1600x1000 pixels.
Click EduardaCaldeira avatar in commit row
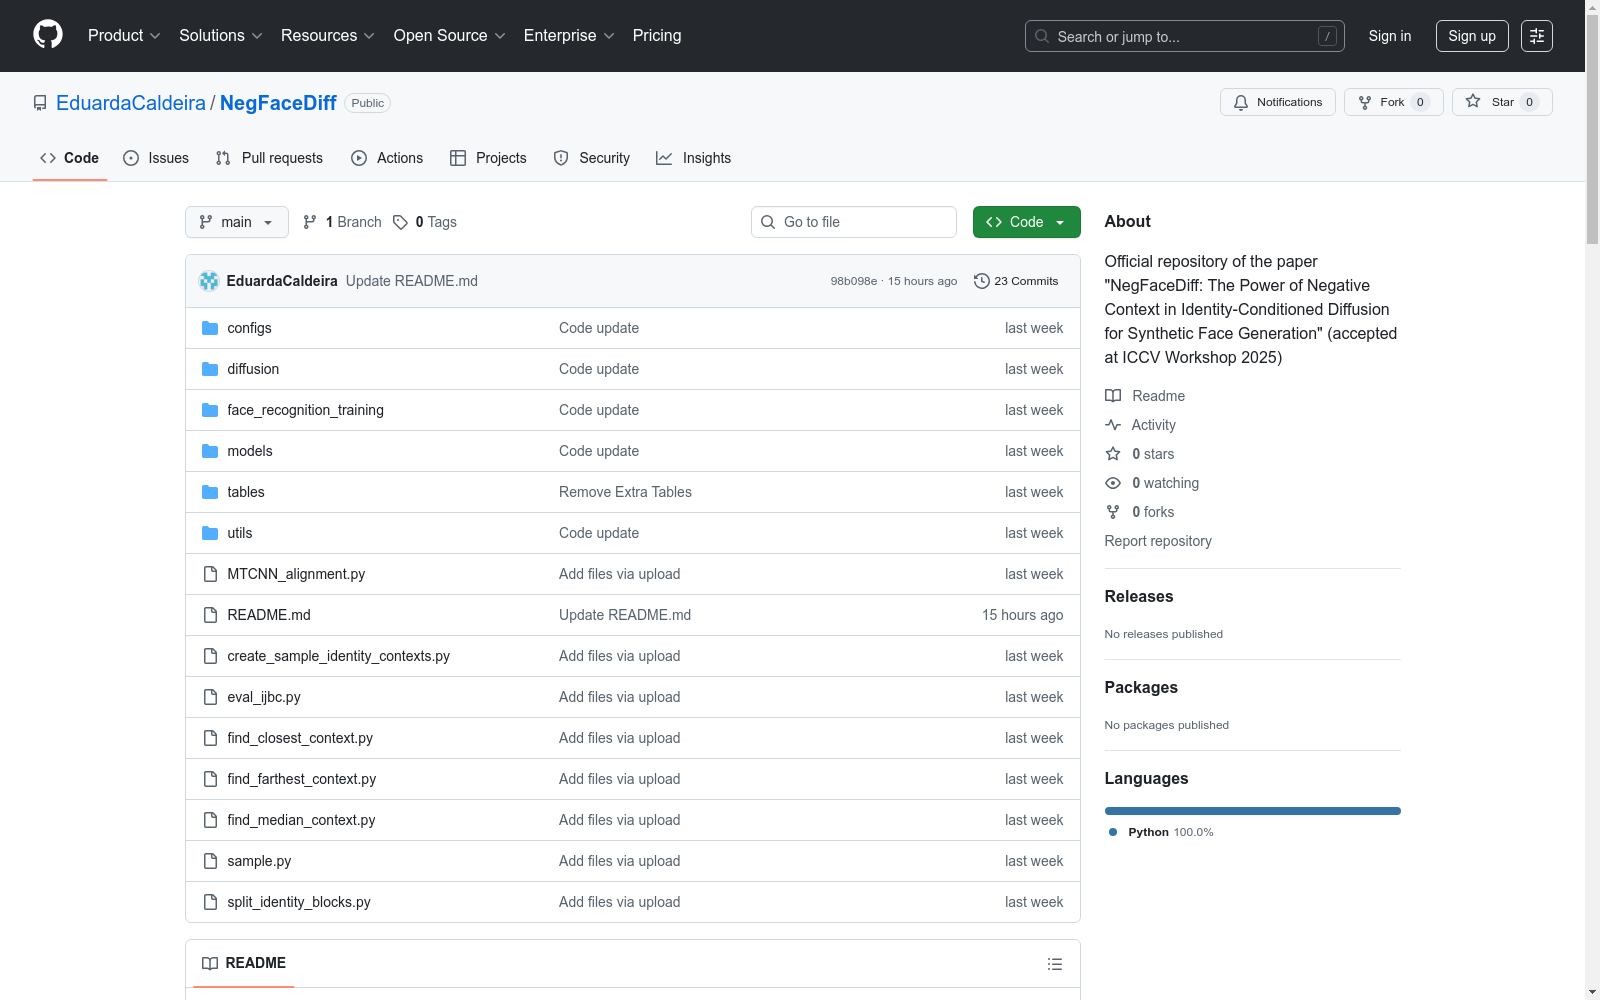(x=209, y=281)
